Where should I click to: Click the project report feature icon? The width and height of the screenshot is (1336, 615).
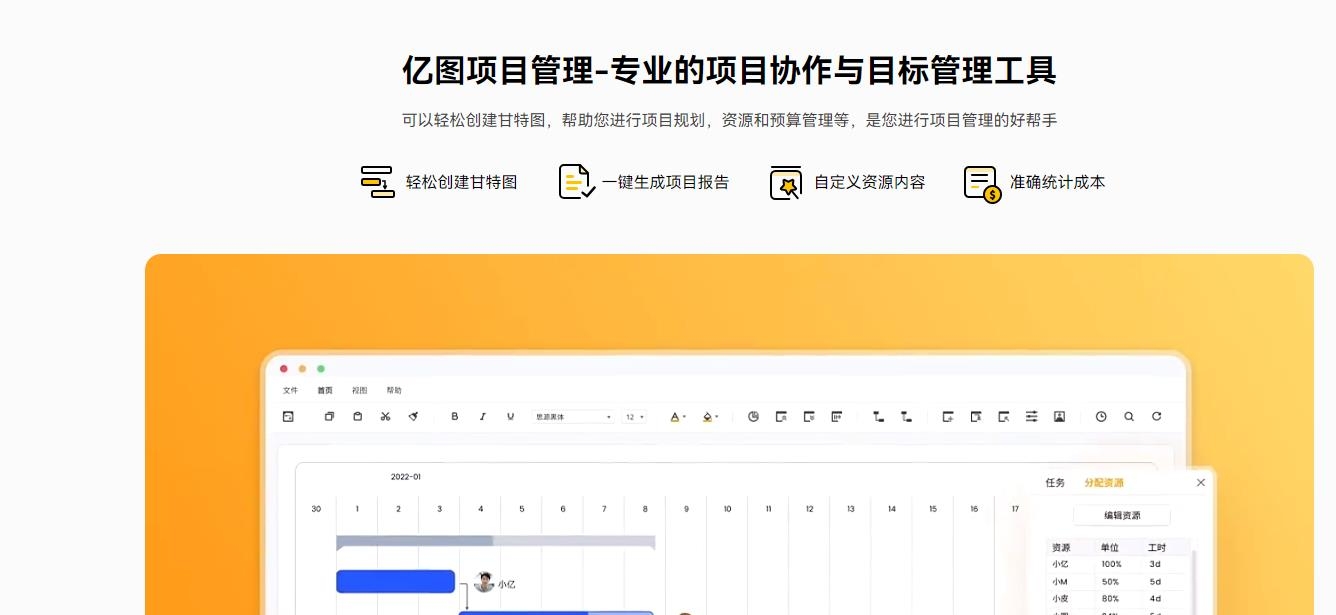[x=576, y=182]
